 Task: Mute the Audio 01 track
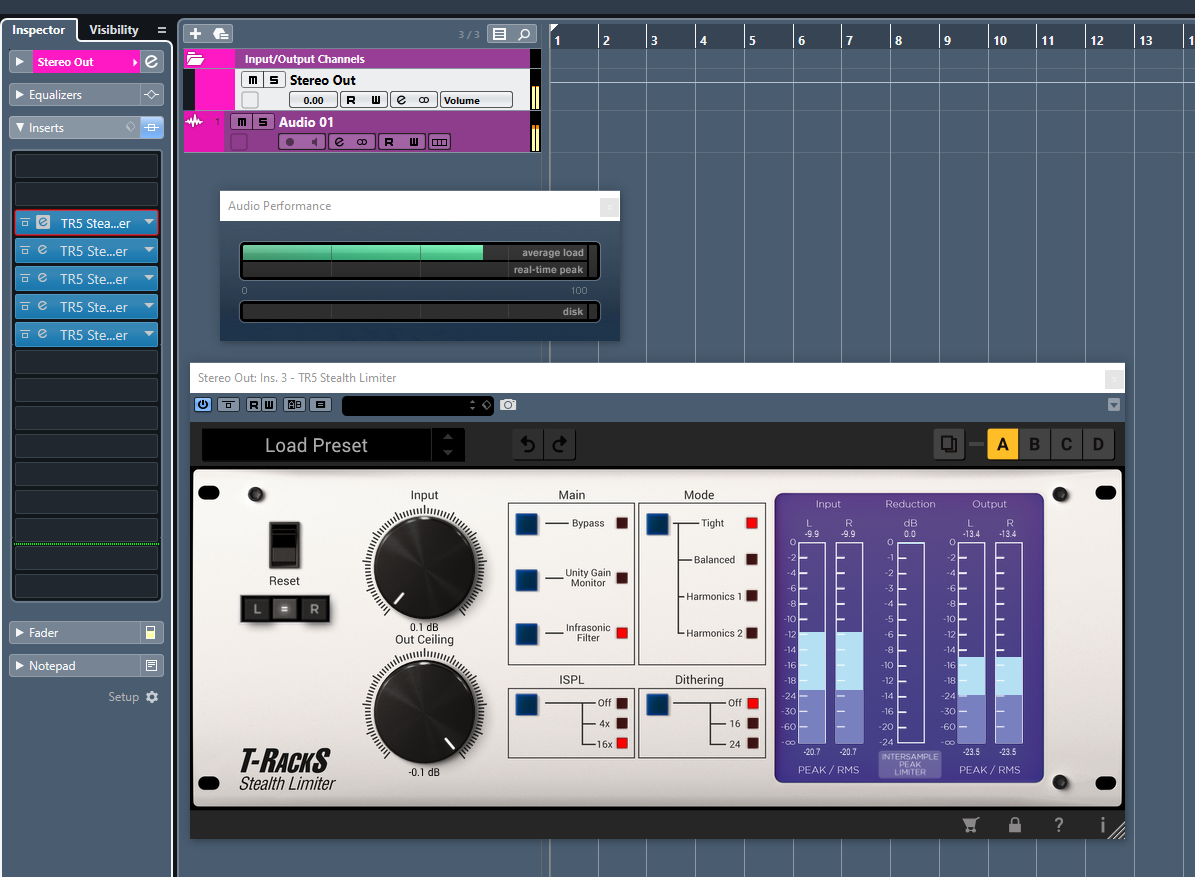242,122
